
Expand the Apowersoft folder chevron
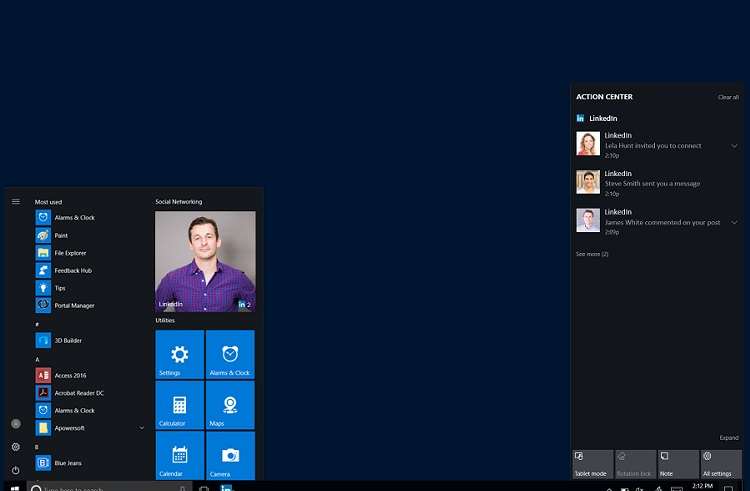click(142, 428)
